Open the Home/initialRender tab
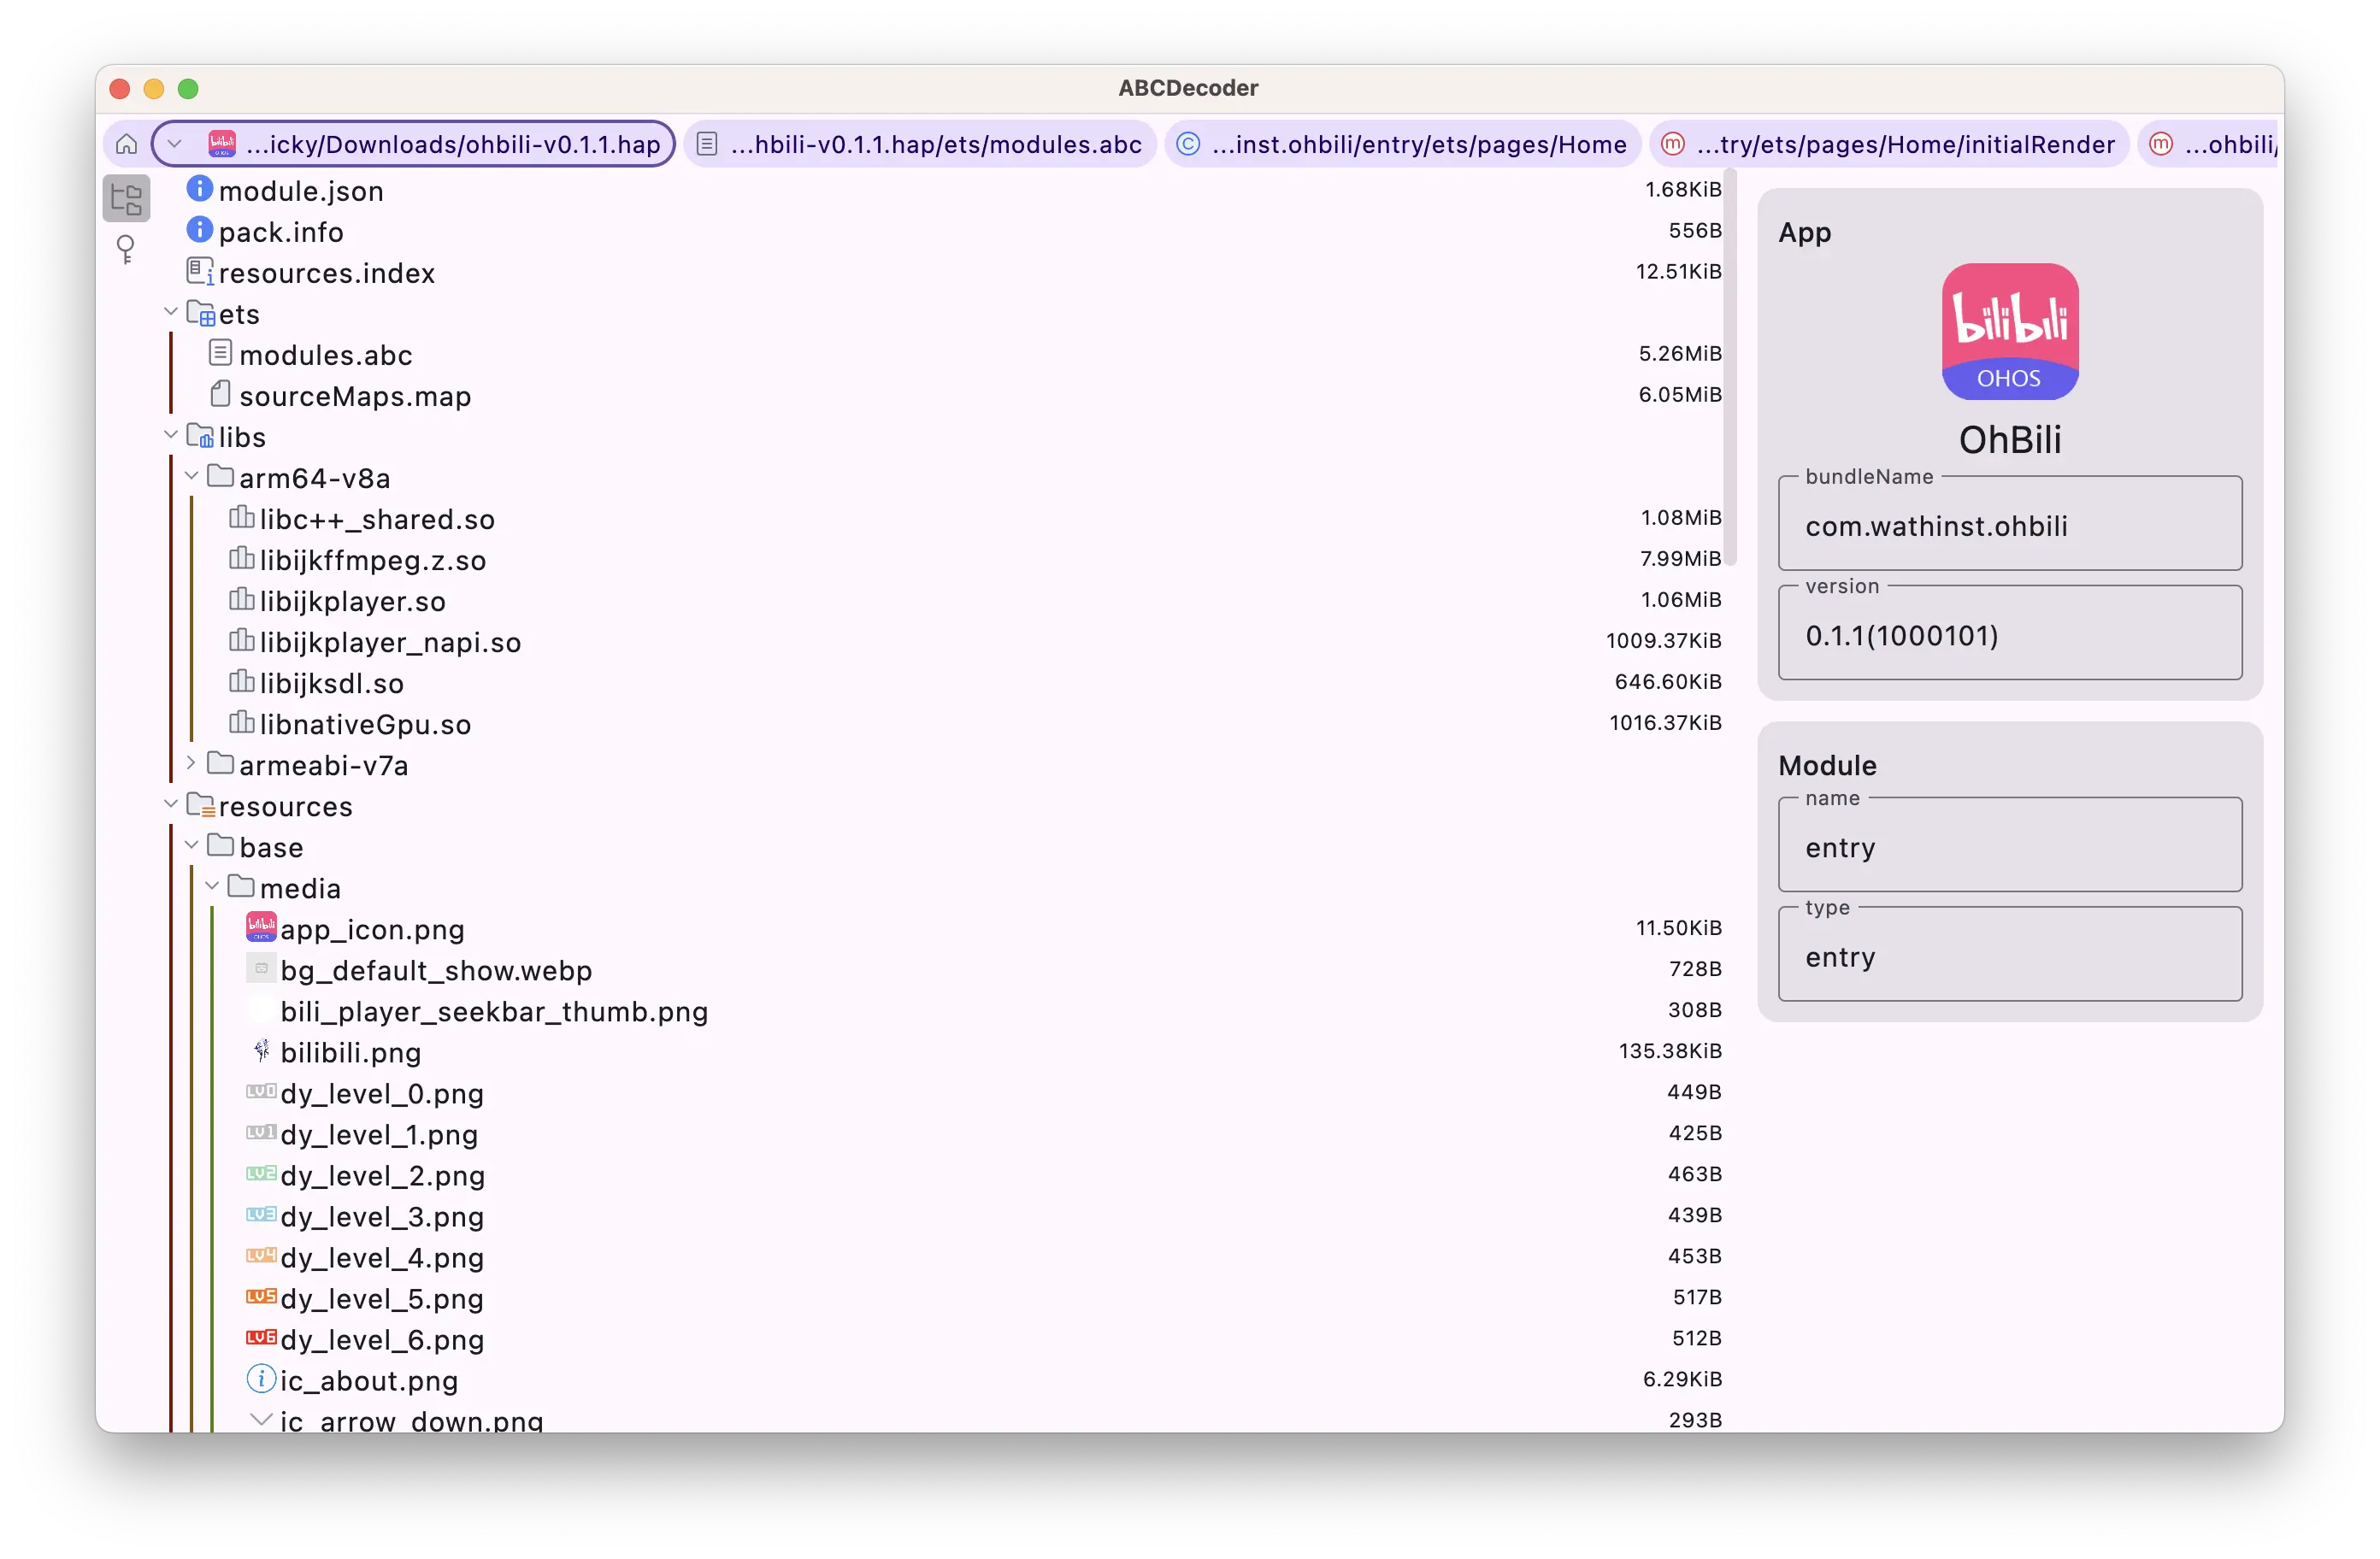This screenshot has height=1559, width=2380. [x=1890, y=144]
